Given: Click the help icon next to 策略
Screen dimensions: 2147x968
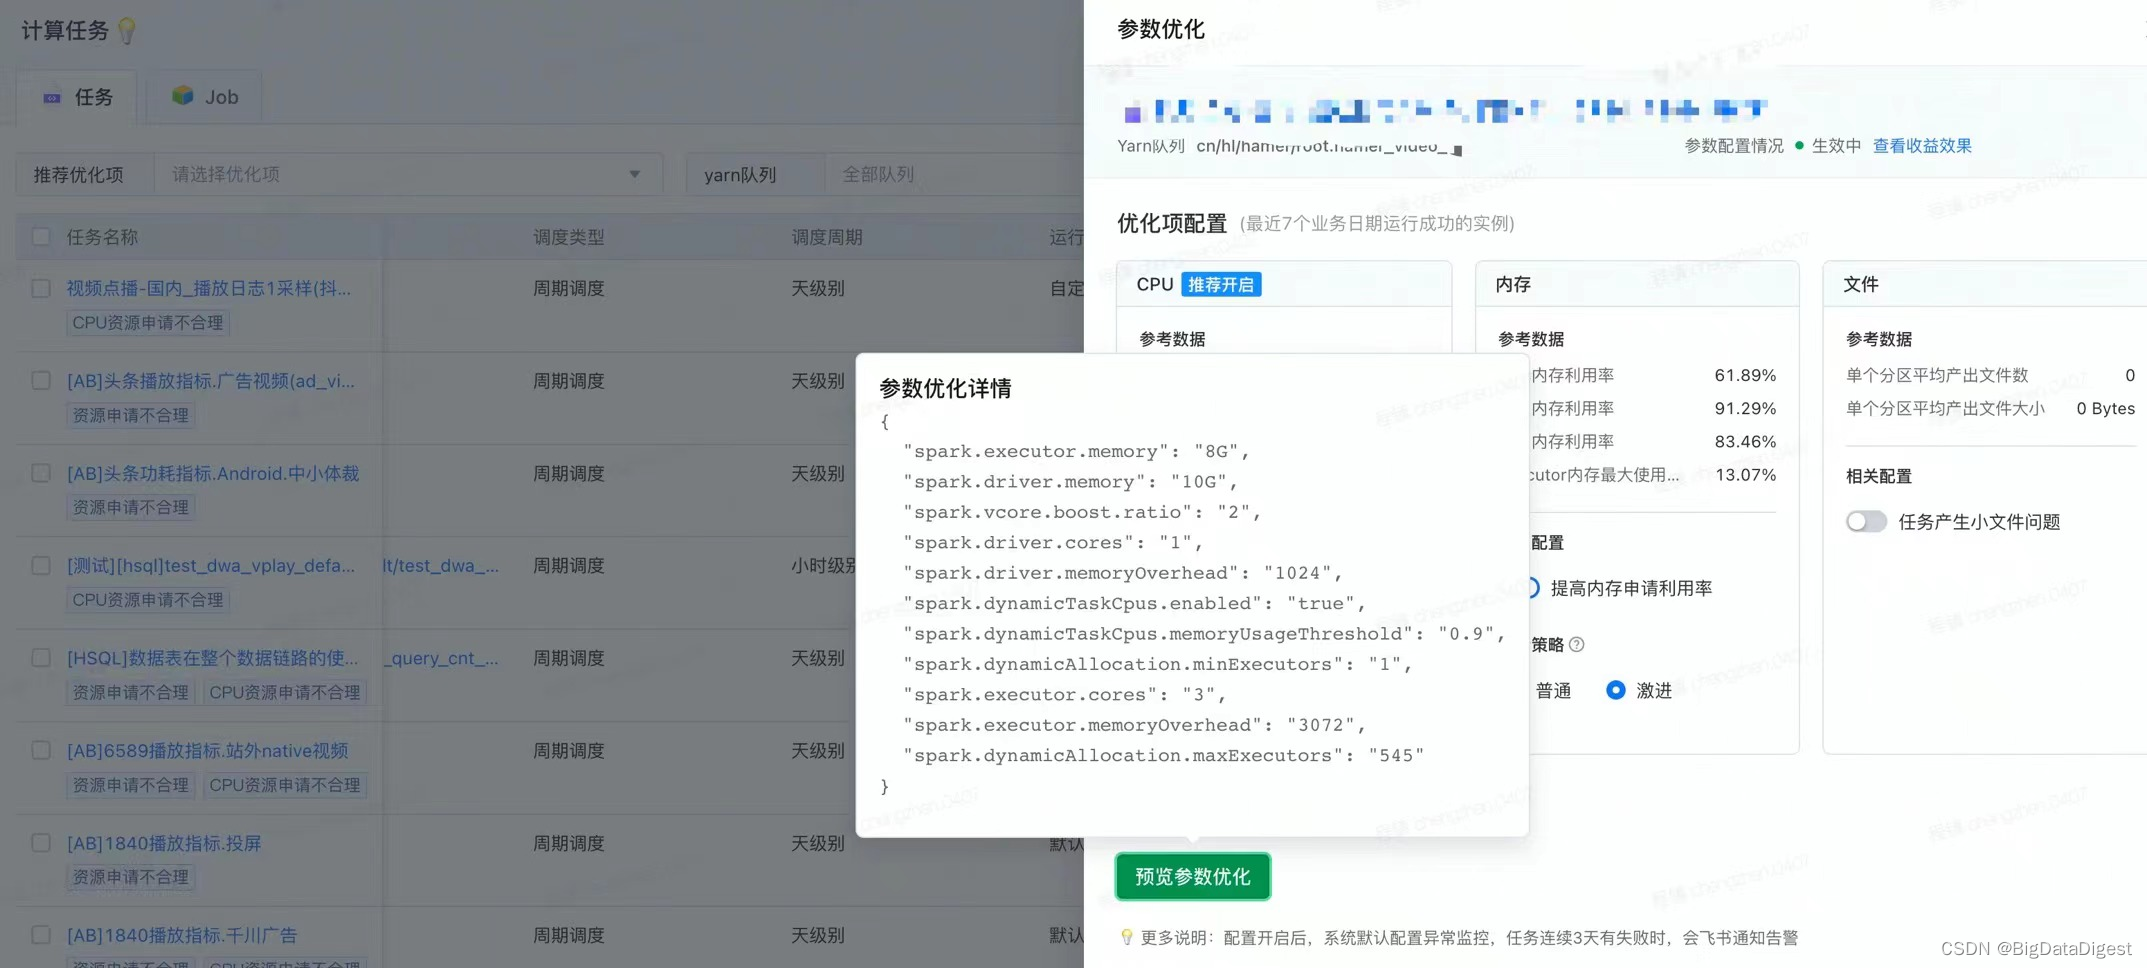Looking at the screenshot, I should tap(1577, 645).
